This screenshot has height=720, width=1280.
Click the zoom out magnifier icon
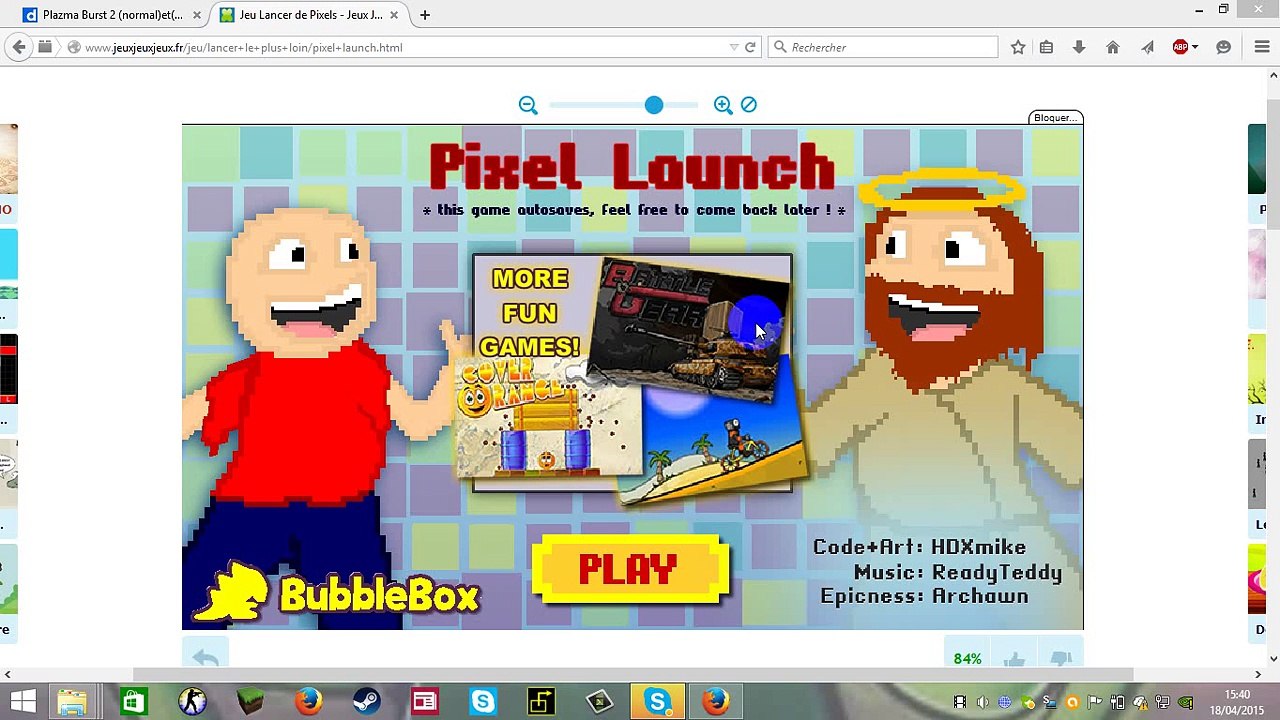(x=528, y=105)
